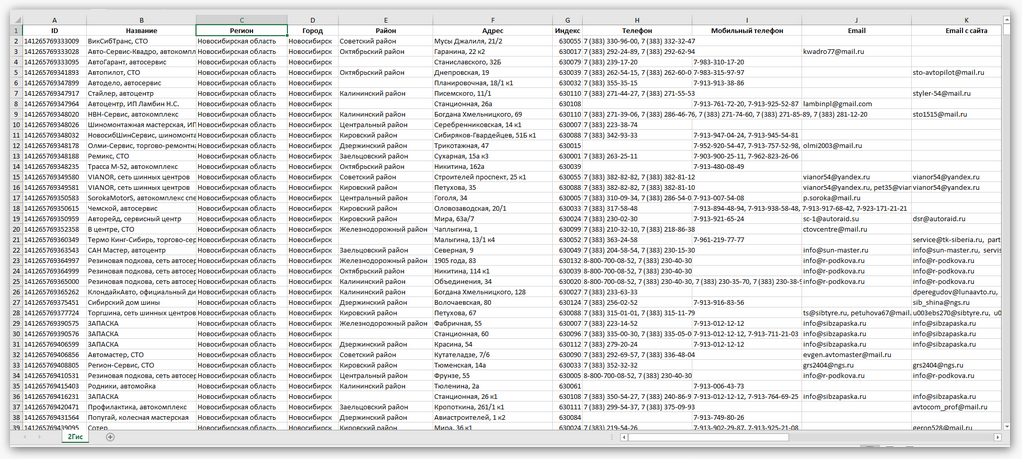1022x459 pixels.
Task: Click the kwadro77@mail.ru email cell
Action: [x=832, y=51]
